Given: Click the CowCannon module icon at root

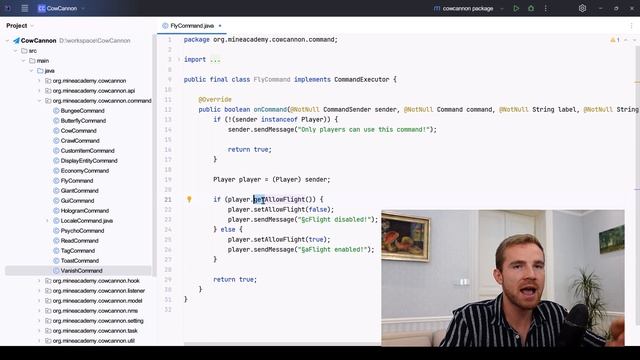Looking at the screenshot, I should click(16, 41).
